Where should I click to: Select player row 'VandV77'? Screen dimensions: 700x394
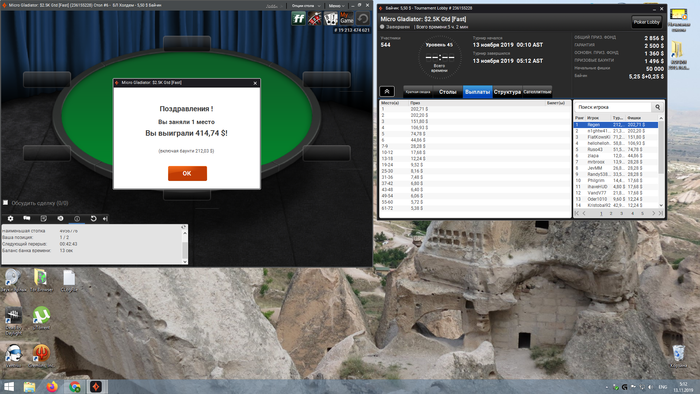(616, 193)
